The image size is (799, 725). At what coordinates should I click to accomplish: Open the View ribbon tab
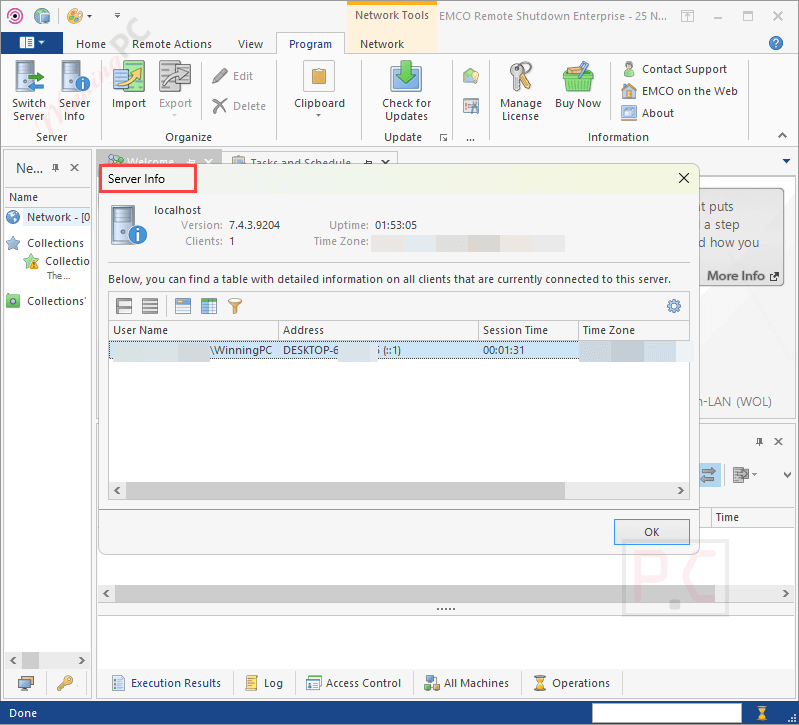coord(250,44)
